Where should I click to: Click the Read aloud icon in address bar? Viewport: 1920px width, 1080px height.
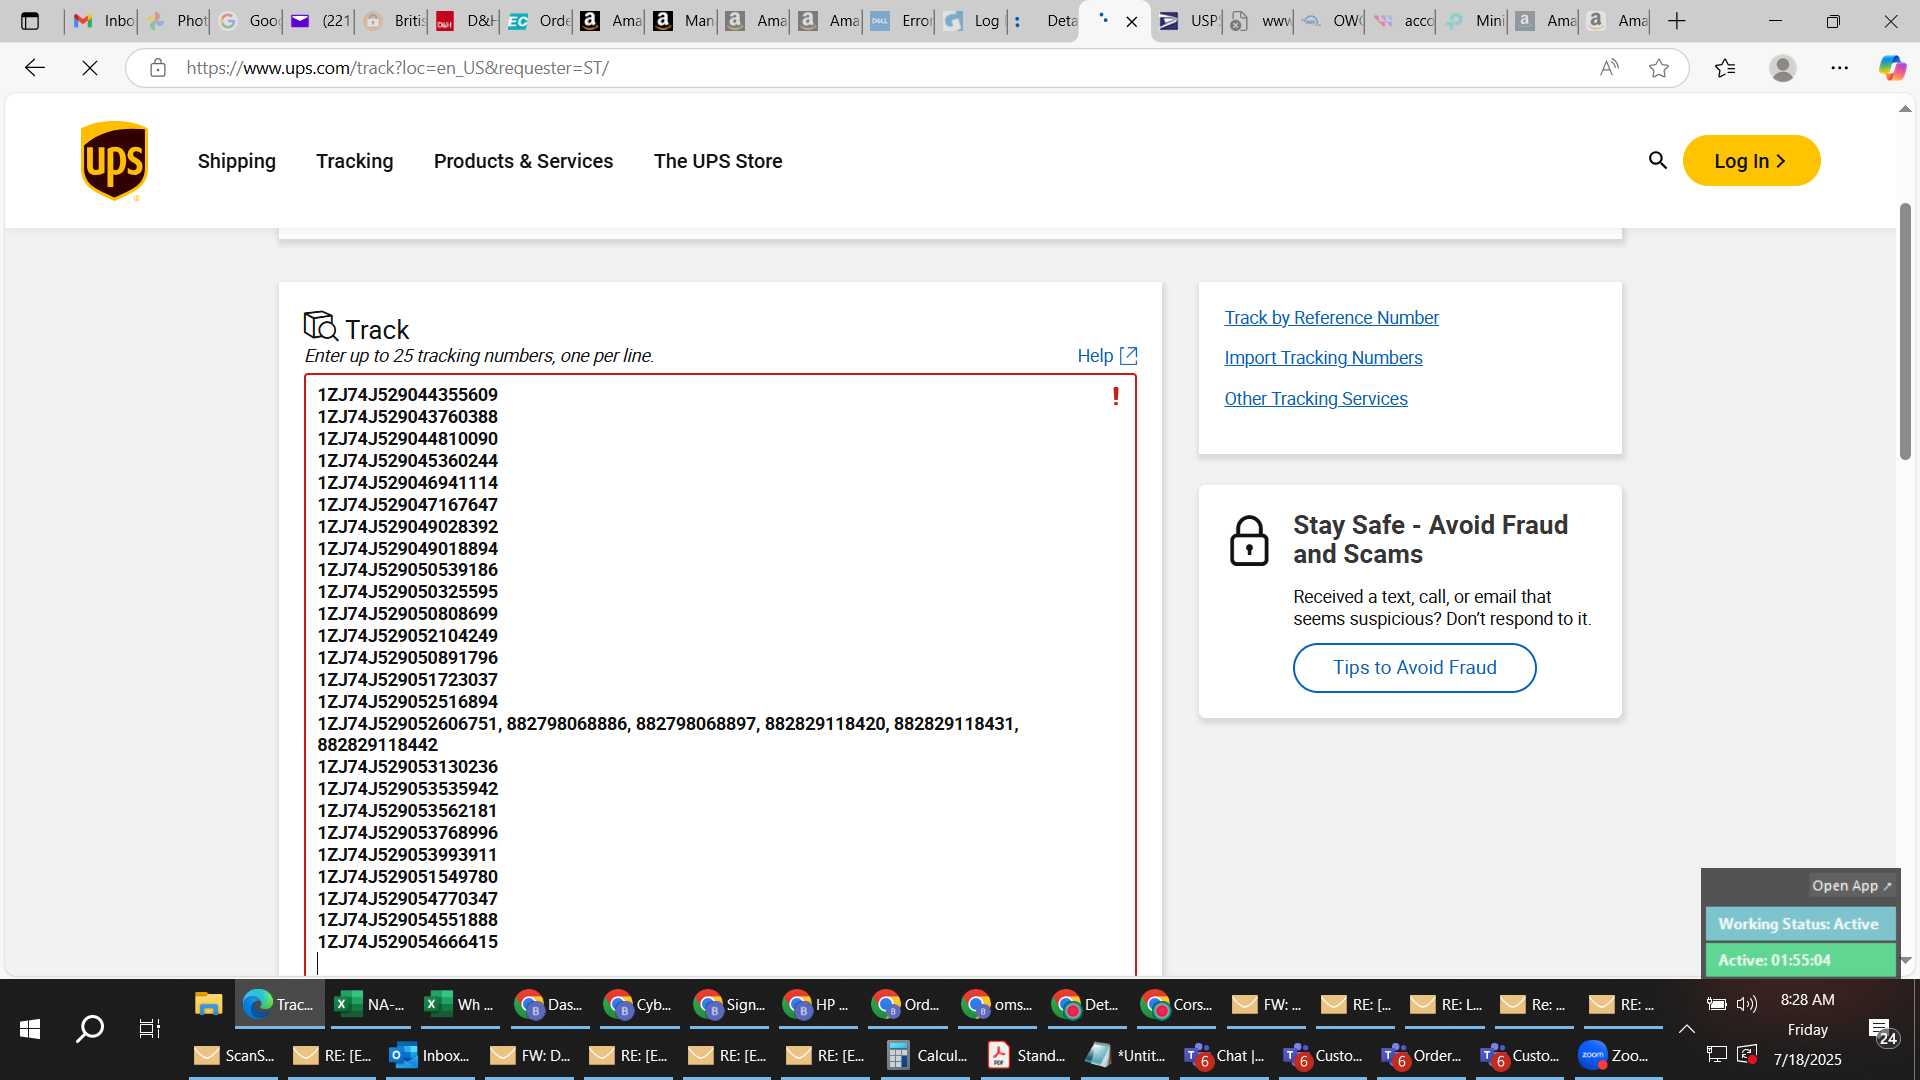coord(1608,68)
